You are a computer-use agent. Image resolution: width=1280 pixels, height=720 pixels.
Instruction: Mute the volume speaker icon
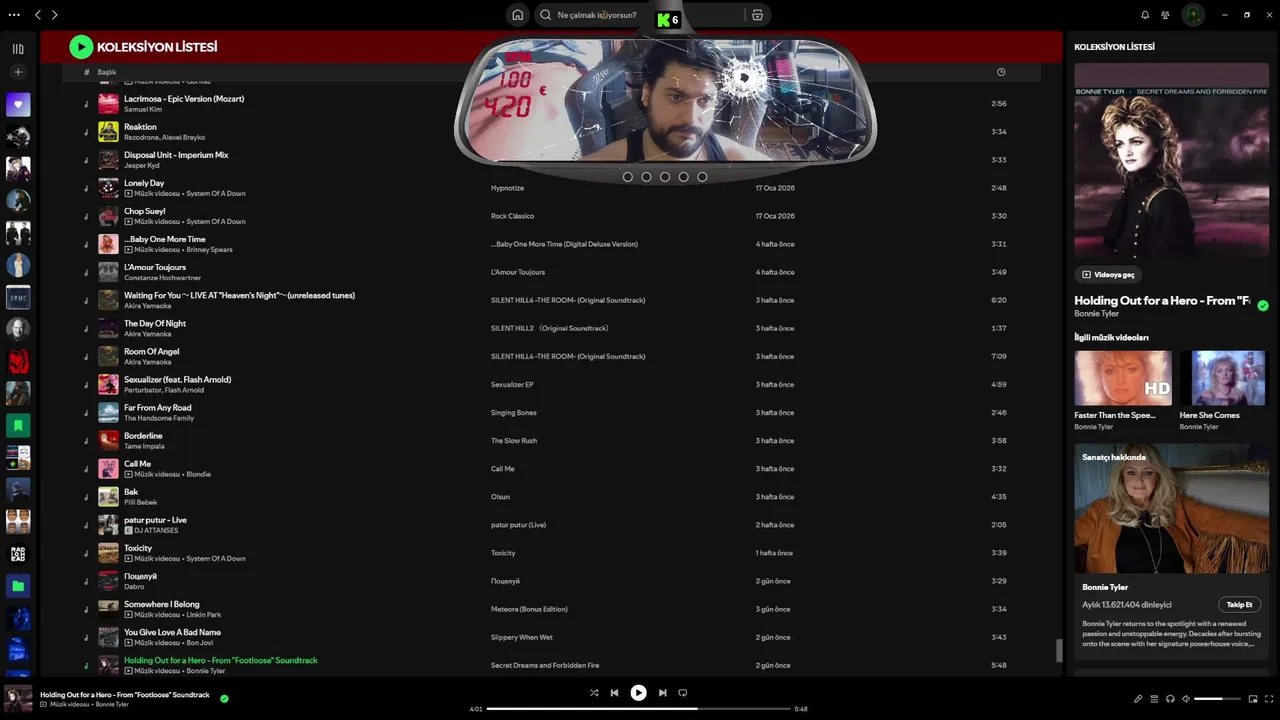[x=1186, y=699]
